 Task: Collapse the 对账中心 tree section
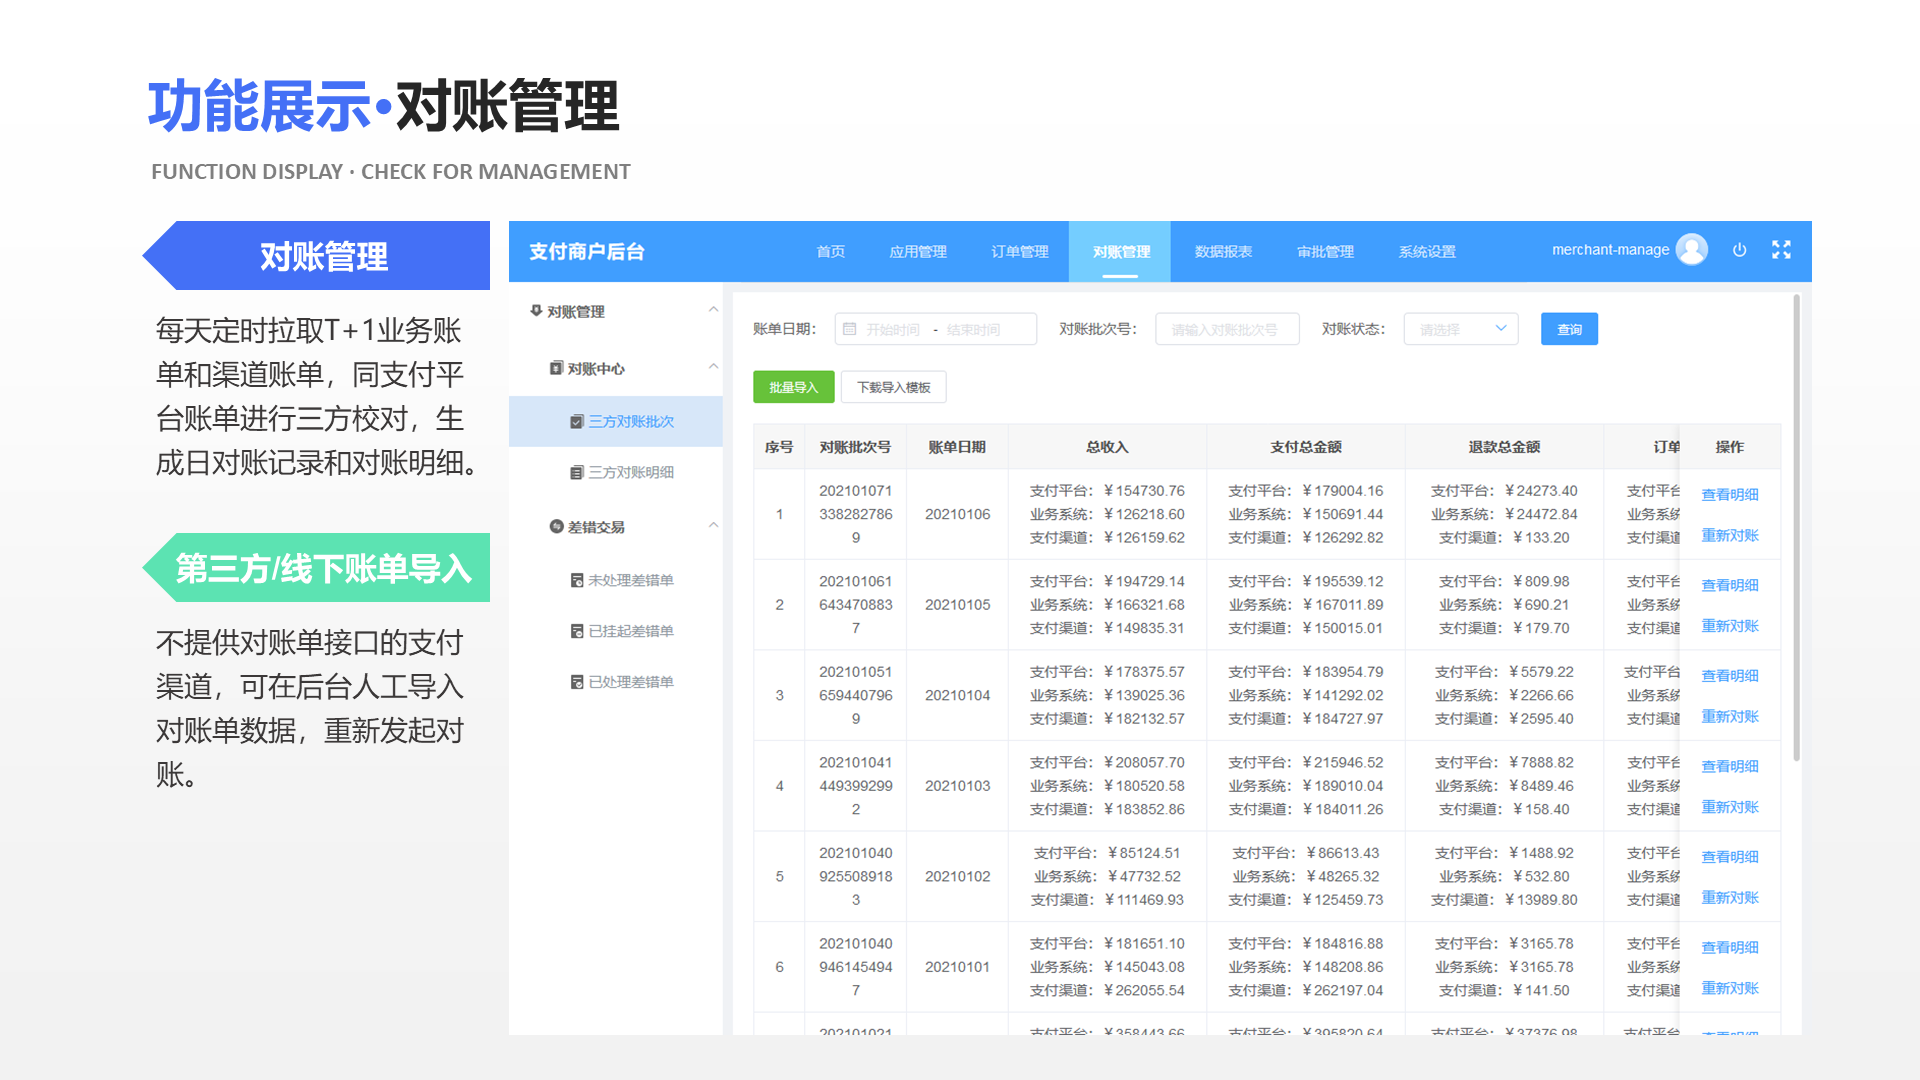tap(713, 368)
